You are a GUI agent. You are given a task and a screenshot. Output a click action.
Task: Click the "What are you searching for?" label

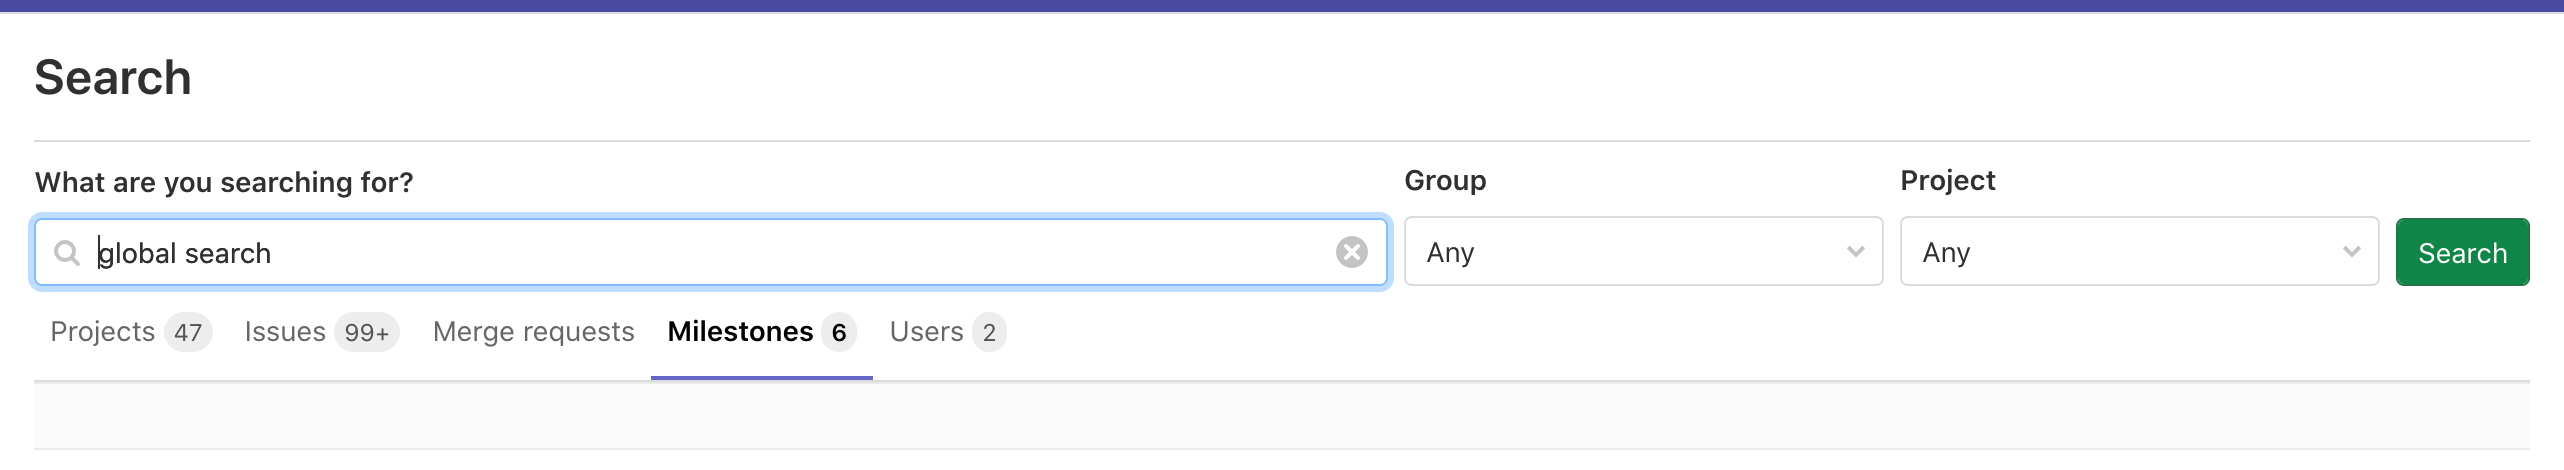pos(224,182)
